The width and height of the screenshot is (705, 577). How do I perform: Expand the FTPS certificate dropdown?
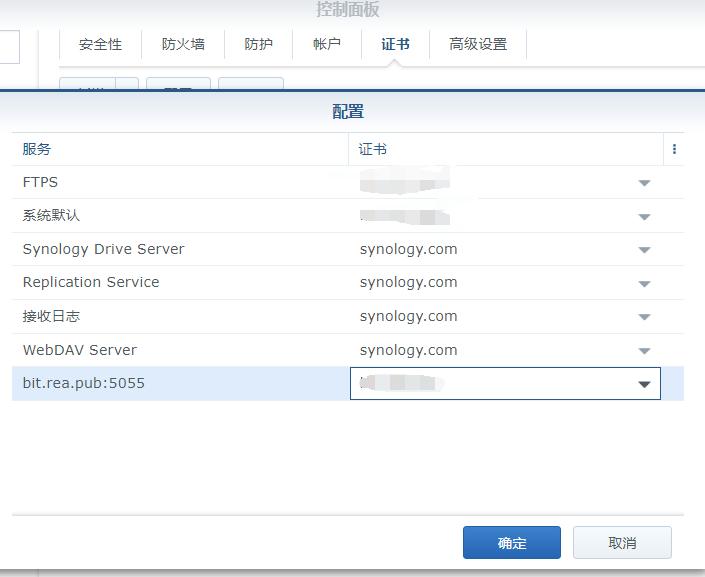tap(644, 183)
